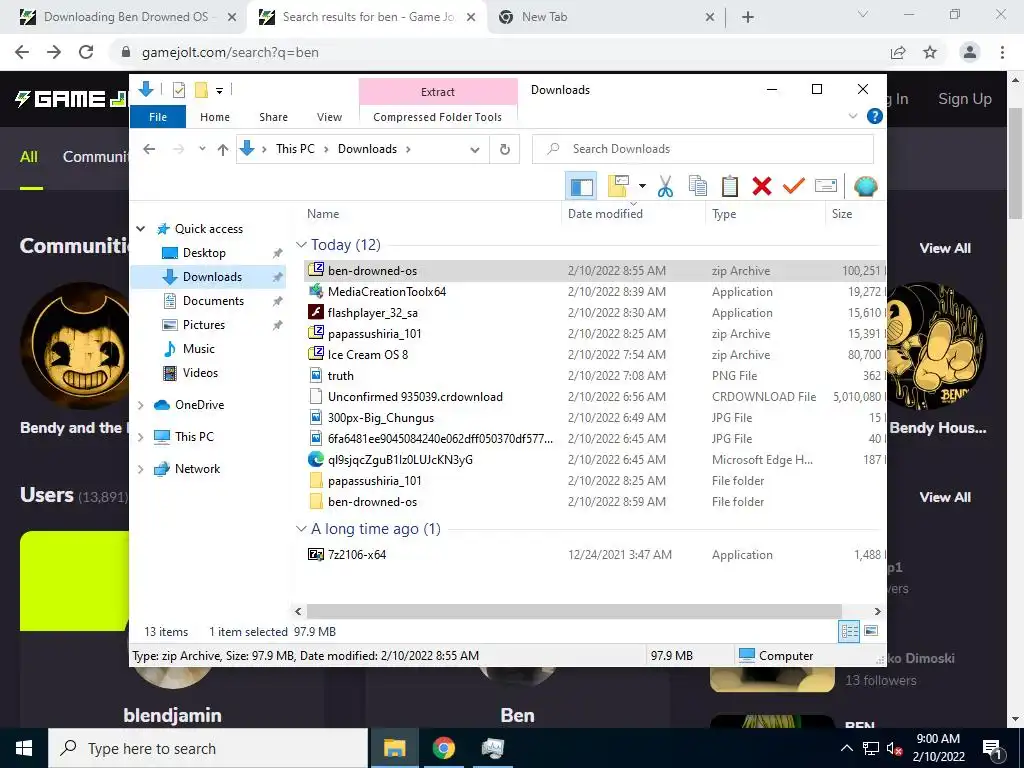Expand the This PC tree node
The width and height of the screenshot is (1024, 768).
click(140, 437)
